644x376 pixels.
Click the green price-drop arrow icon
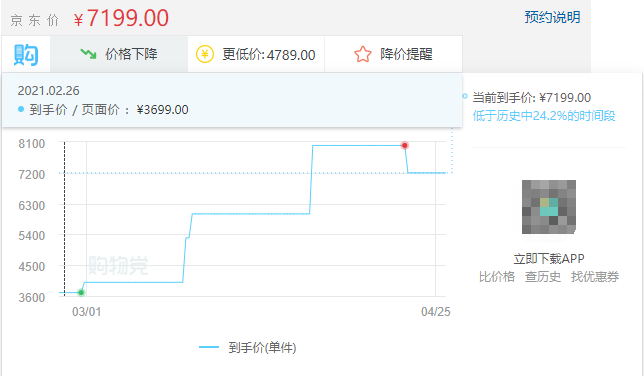(88, 54)
